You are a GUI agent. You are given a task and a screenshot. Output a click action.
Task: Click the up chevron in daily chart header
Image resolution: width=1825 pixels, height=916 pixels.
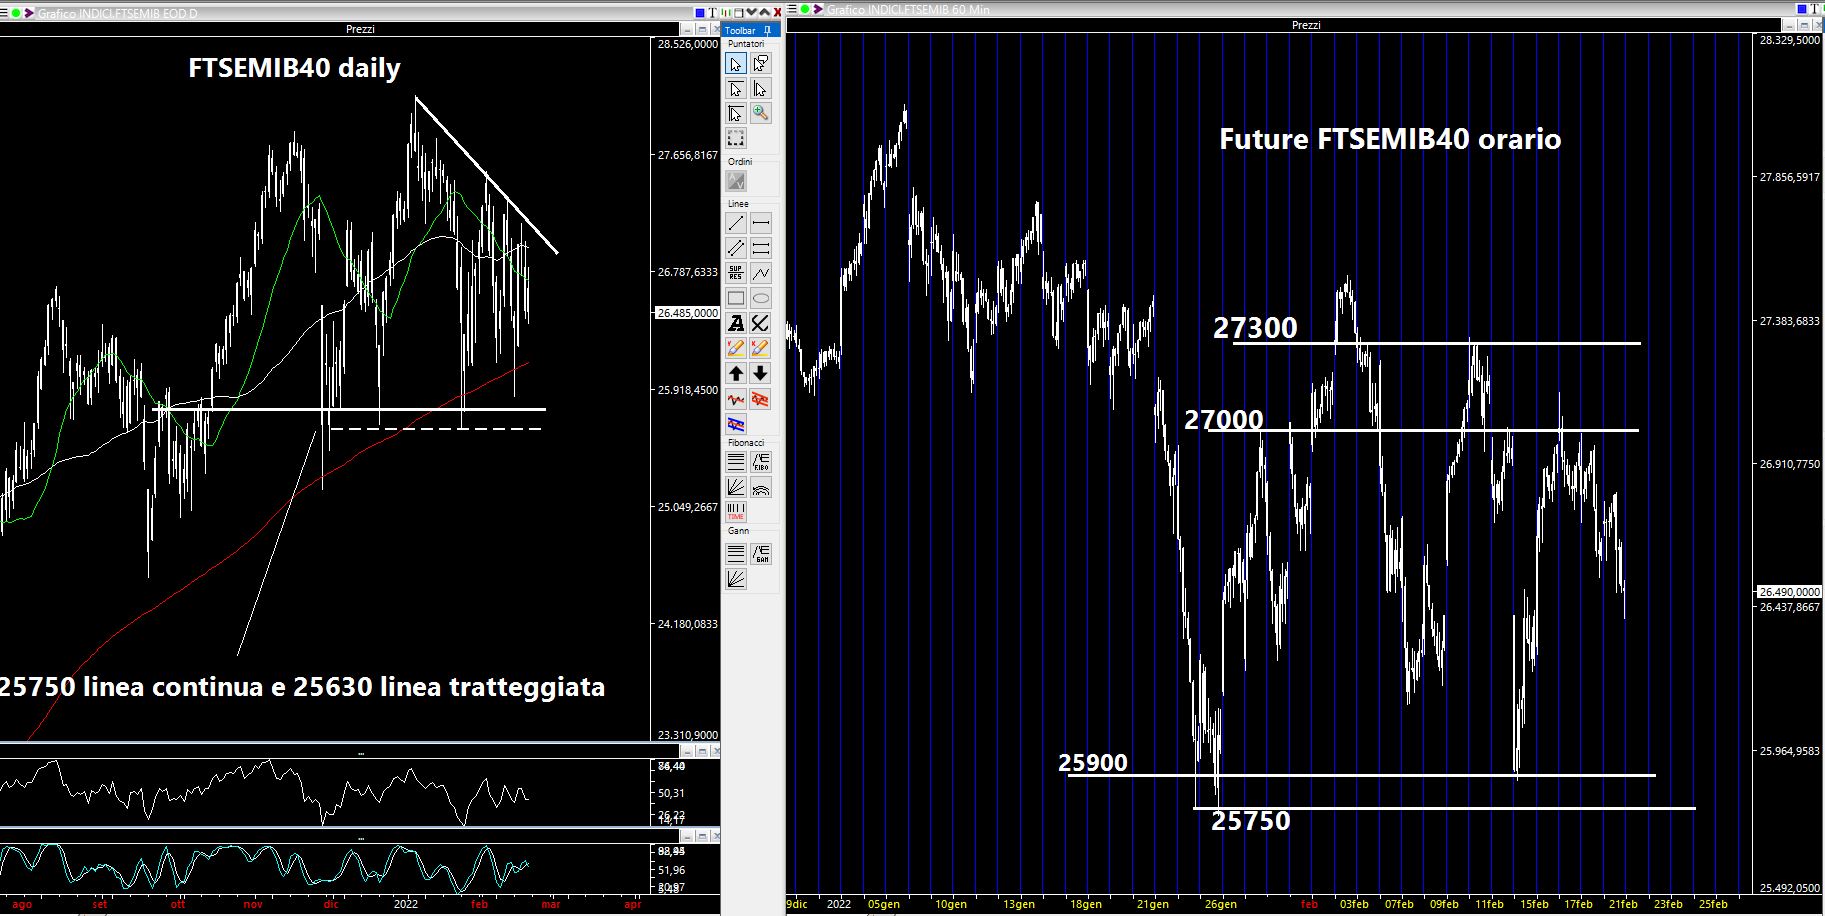pyautogui.click(x=764, y=11)
